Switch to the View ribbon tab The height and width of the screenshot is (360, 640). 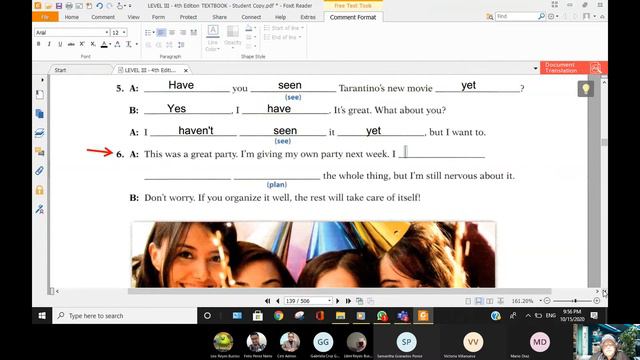pyautogui.click(x=133, y=17)
